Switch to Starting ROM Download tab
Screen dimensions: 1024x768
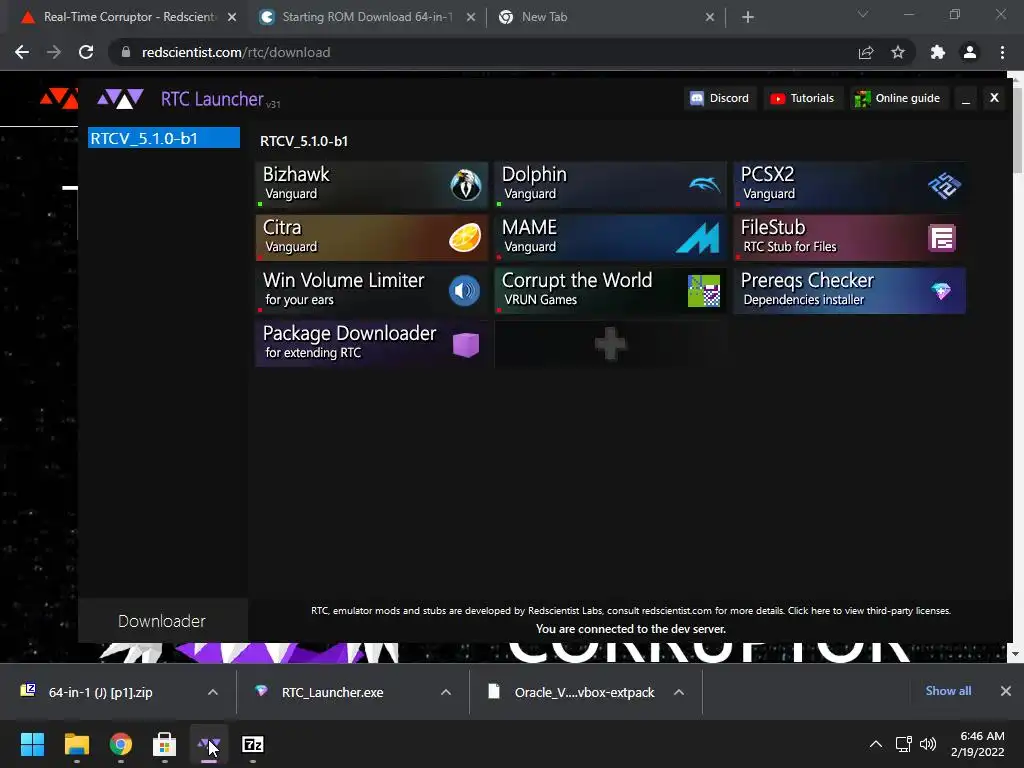[366, 17]
